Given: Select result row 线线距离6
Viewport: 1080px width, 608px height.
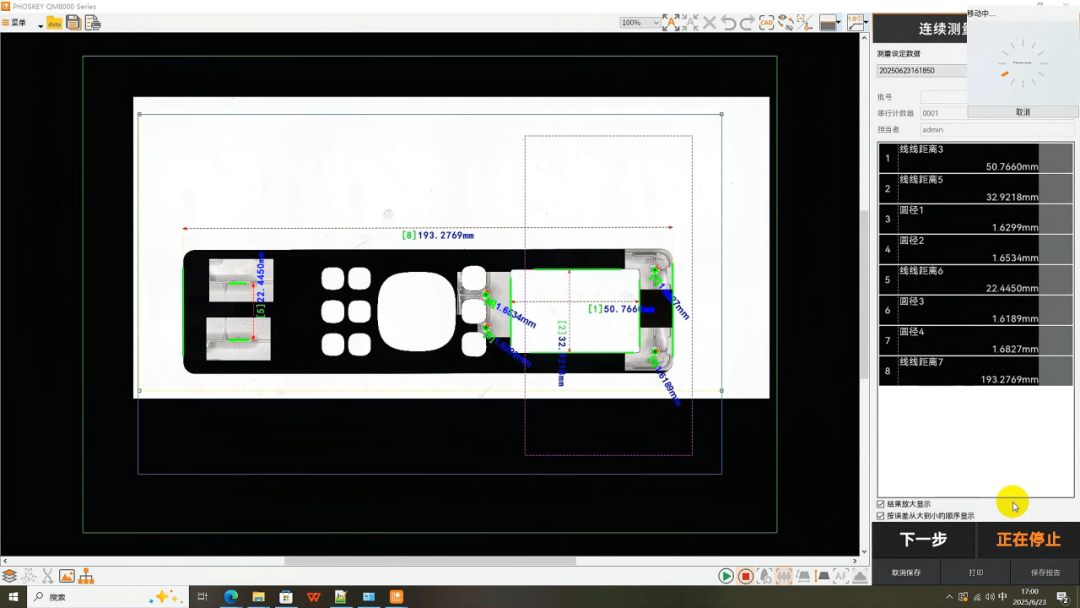Looking at the screenshot, I should pos(975,279).
